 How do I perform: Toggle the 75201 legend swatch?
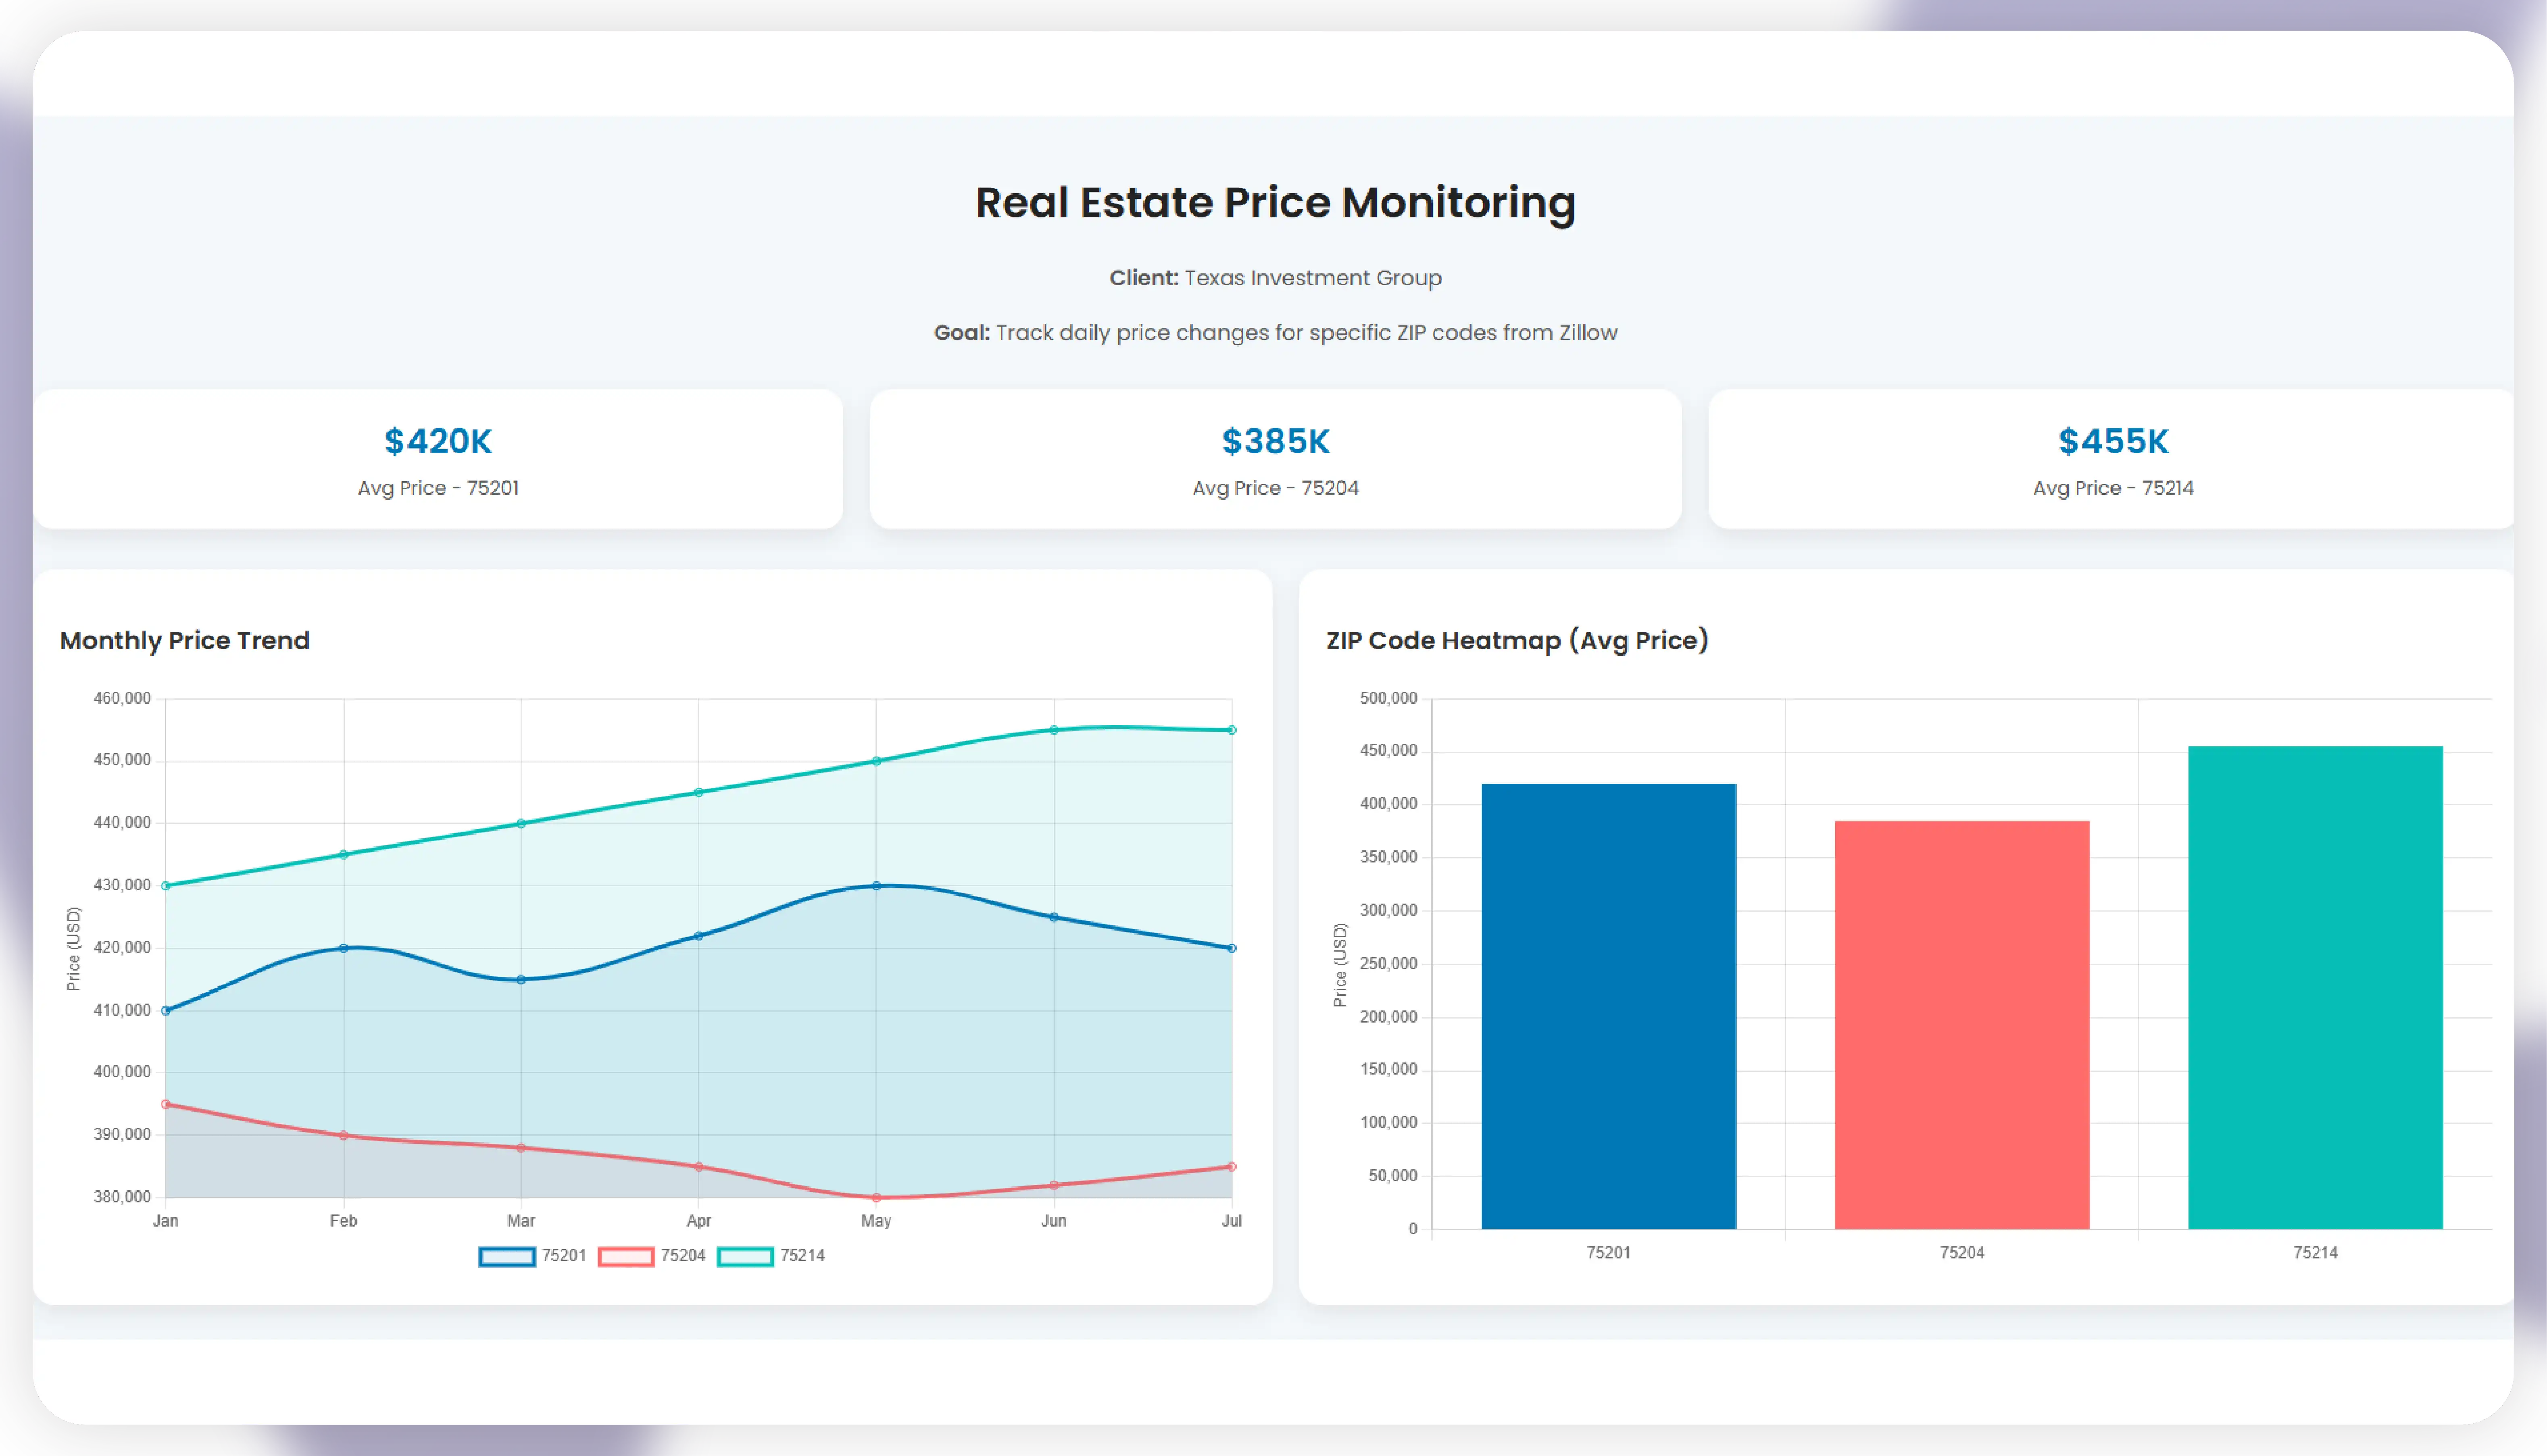[x=507, y=1256]
